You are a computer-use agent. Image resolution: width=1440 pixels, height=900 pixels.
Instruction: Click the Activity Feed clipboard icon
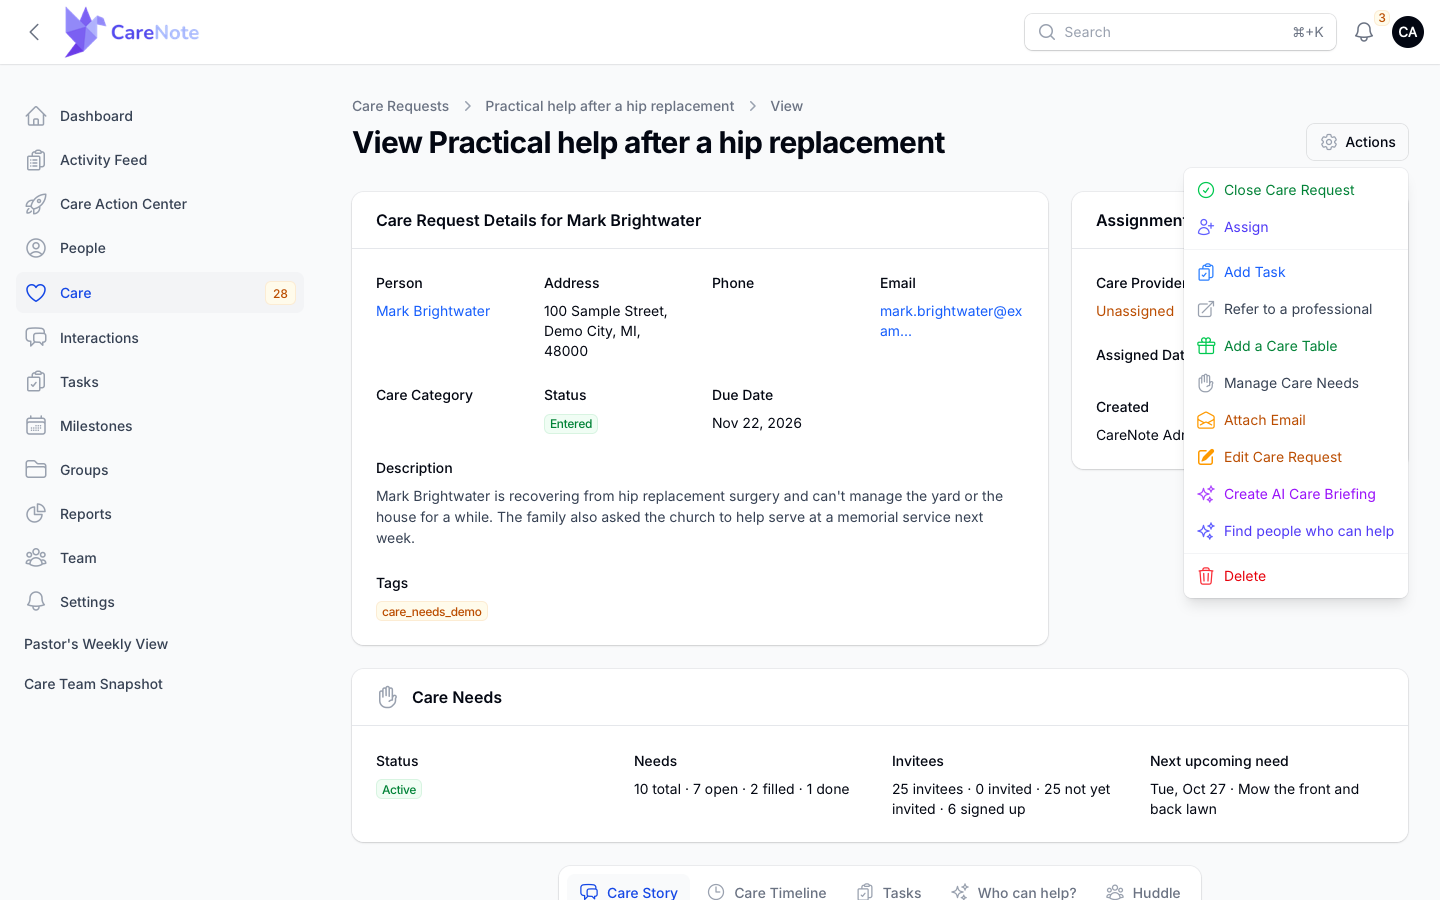(x=36, y=160)
